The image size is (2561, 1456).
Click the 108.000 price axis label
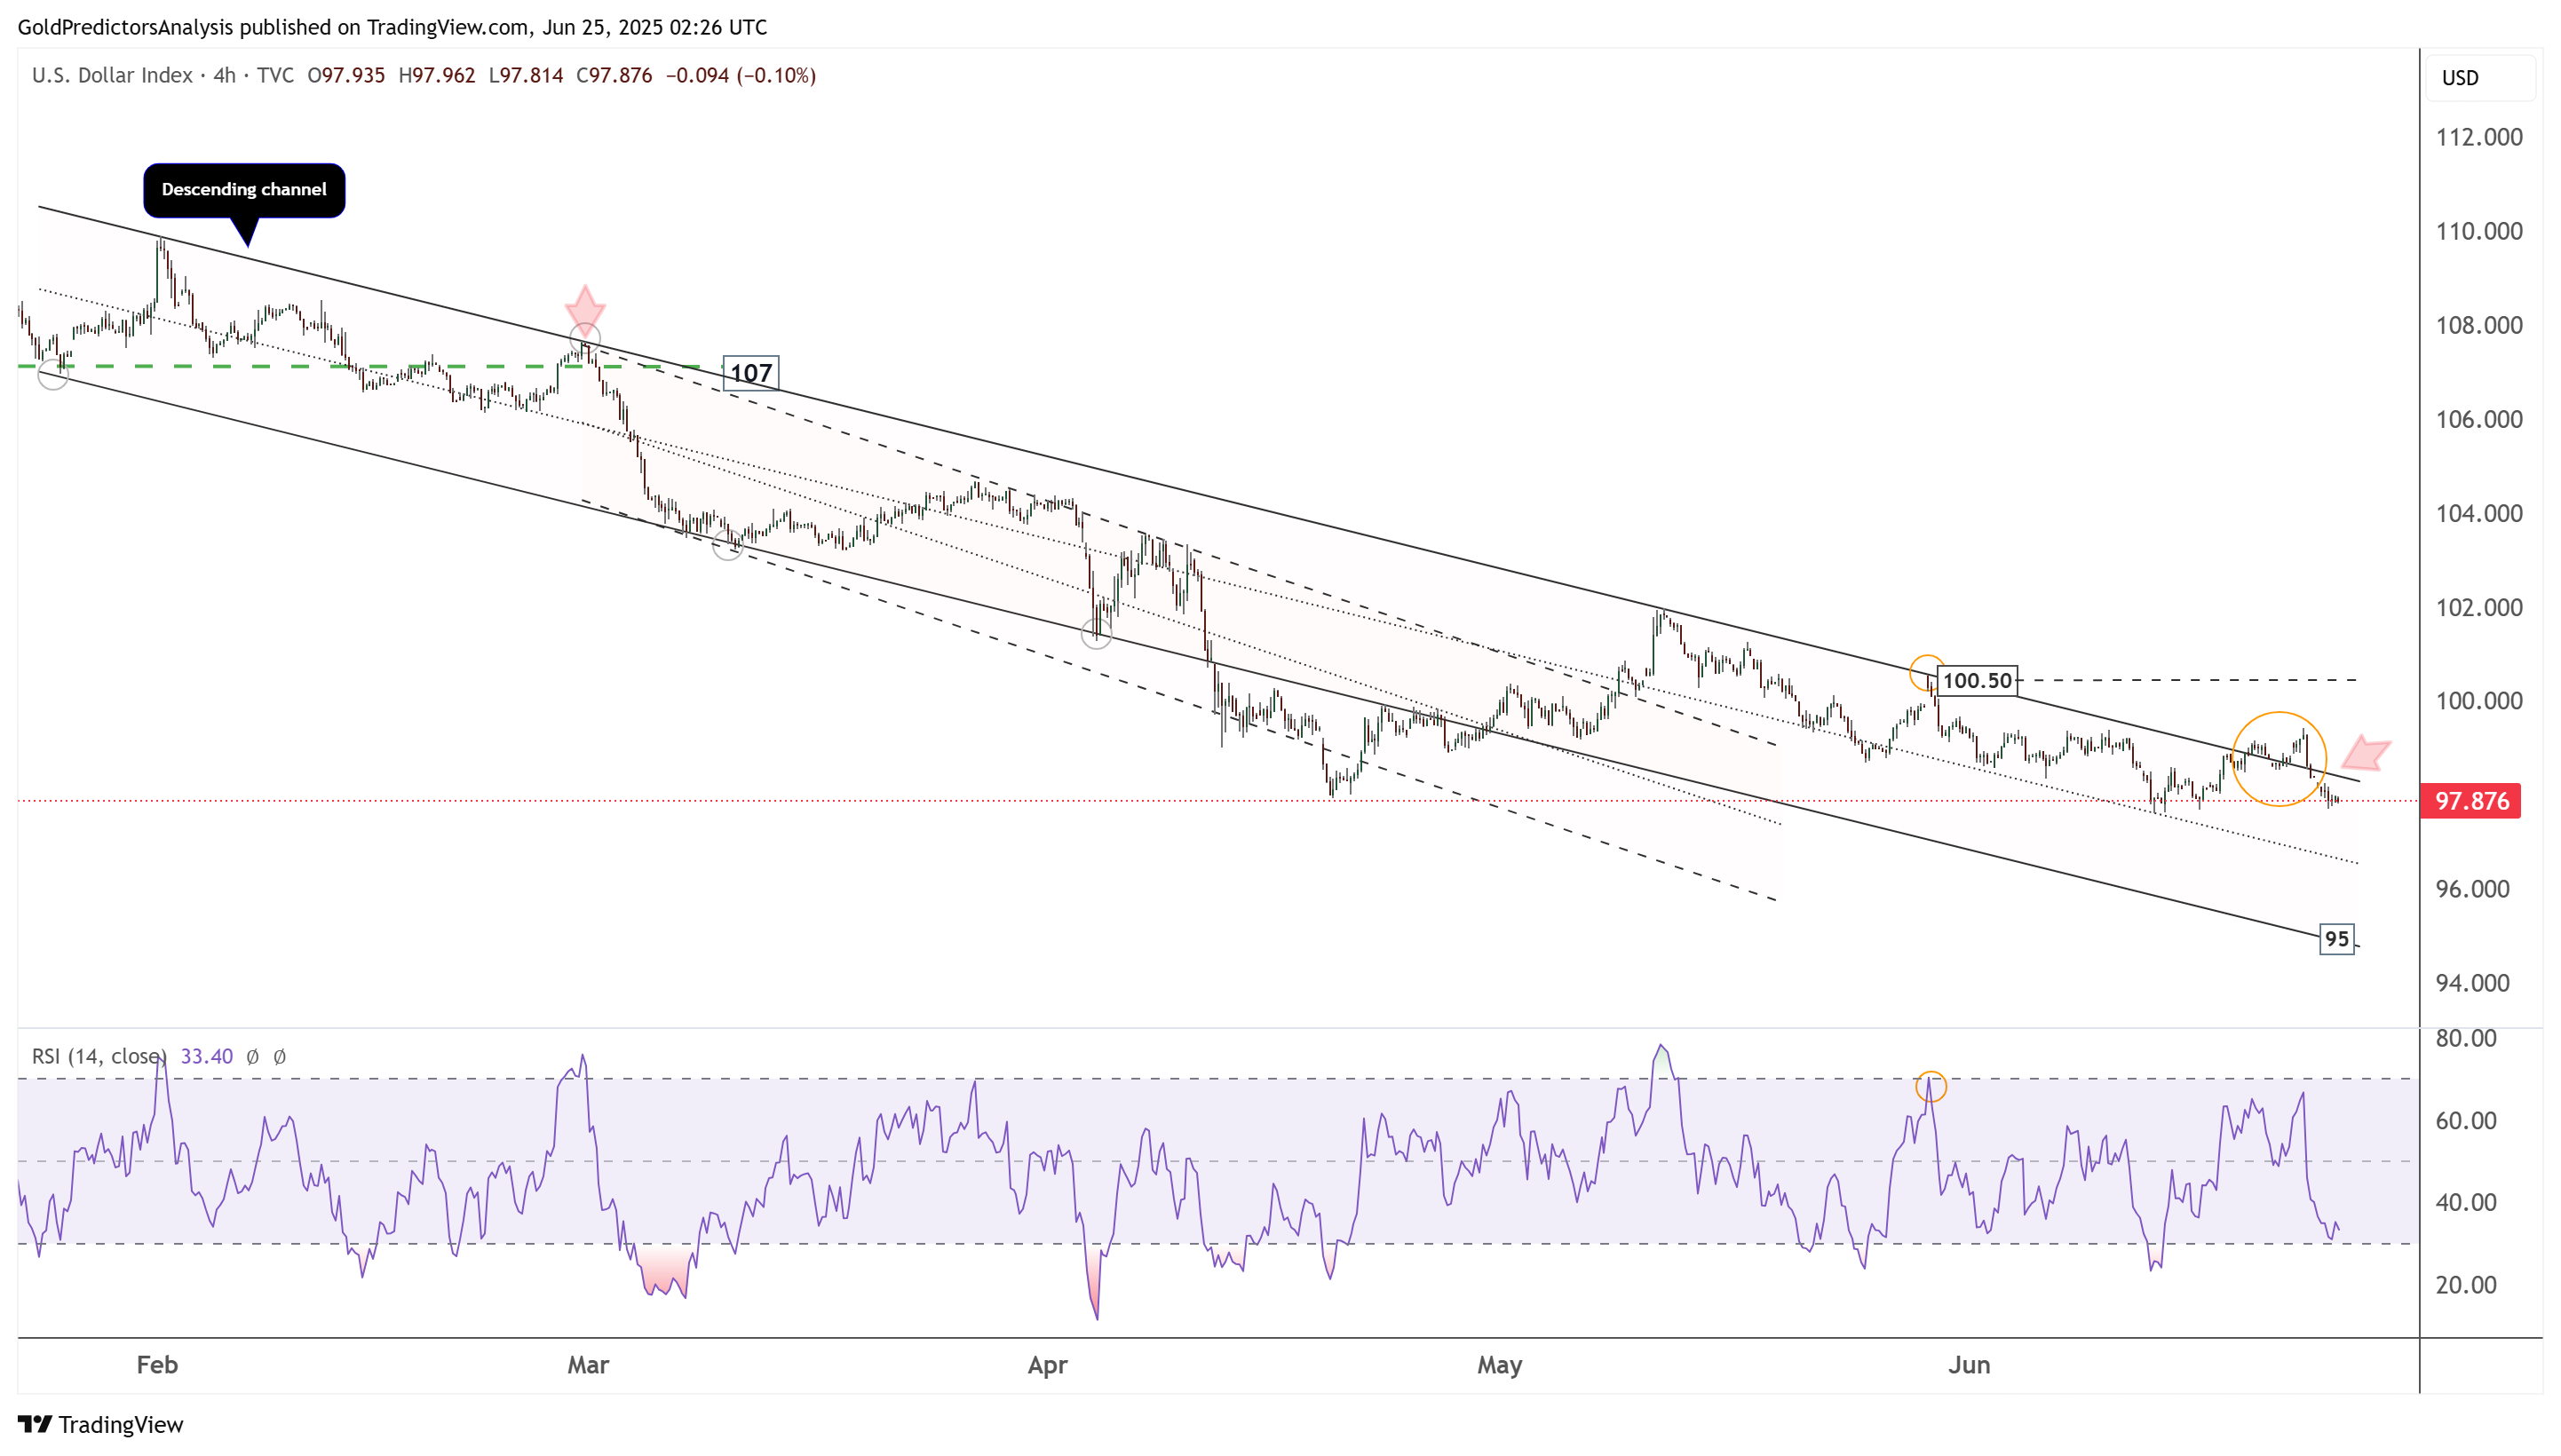[2479, 325]
